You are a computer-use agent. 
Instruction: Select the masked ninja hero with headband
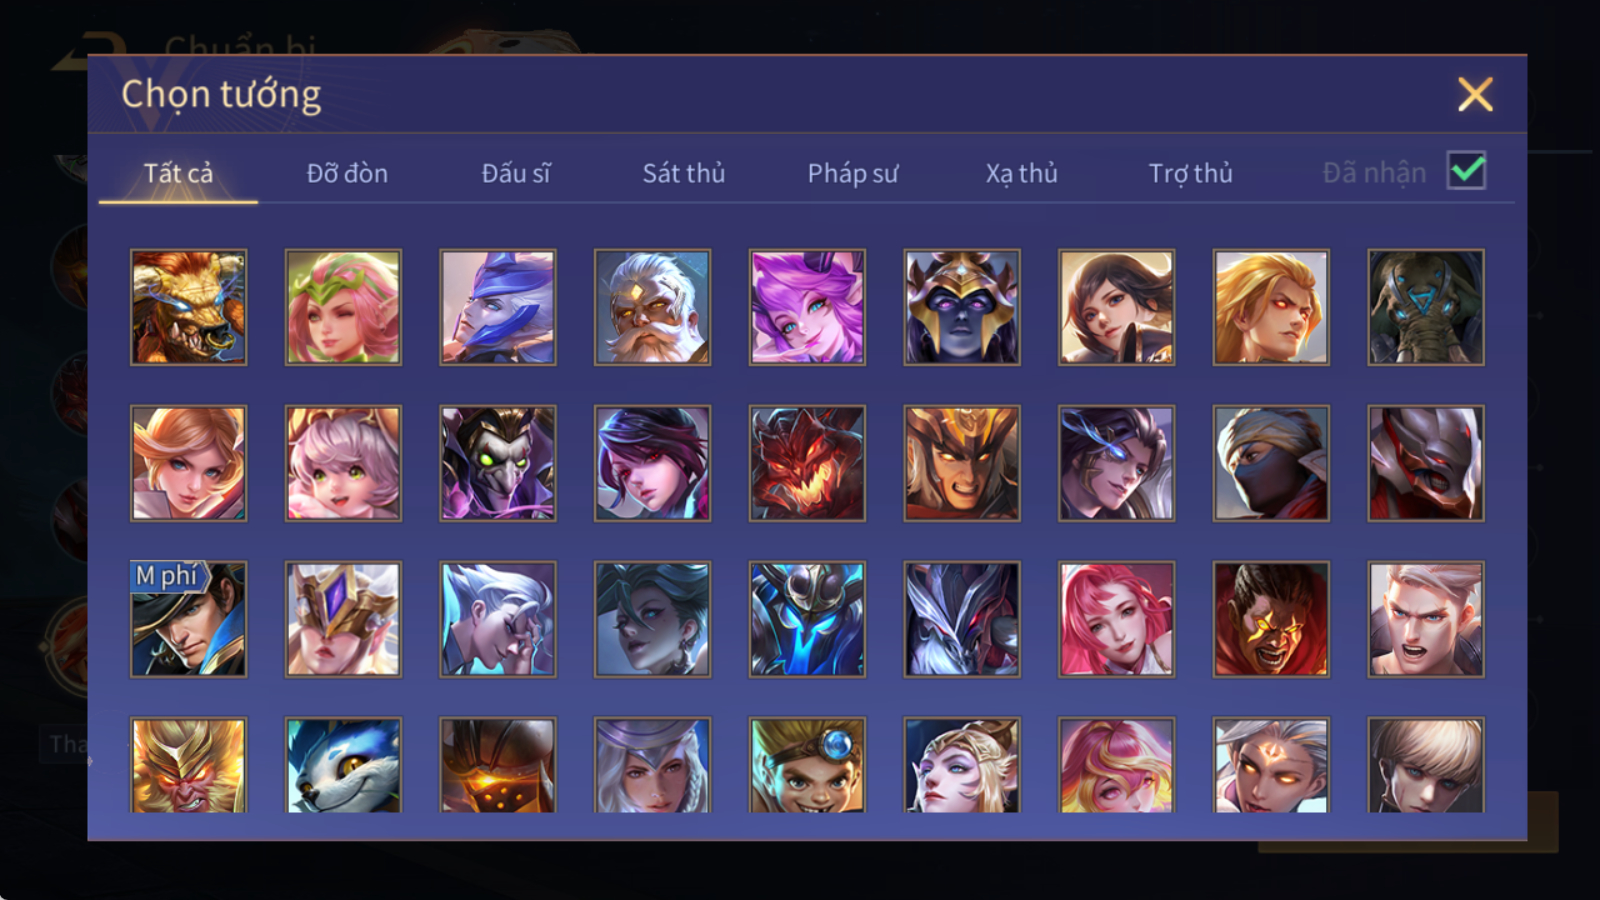[x=1271, y=463]
